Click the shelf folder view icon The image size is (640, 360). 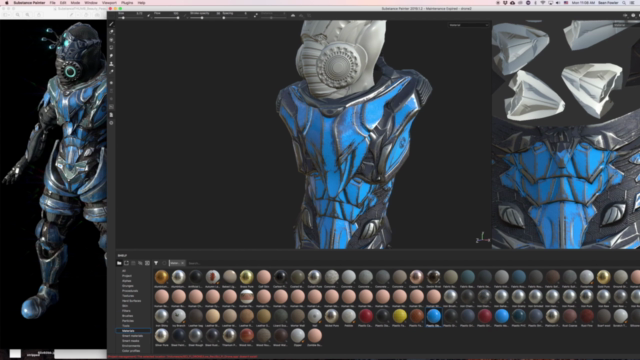point(119,263)
